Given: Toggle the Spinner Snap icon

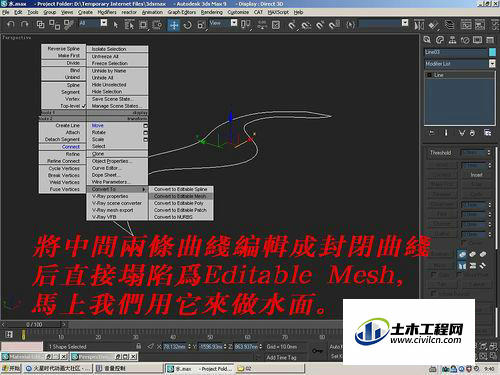Looking at the screenshot, I should [334, 25].
